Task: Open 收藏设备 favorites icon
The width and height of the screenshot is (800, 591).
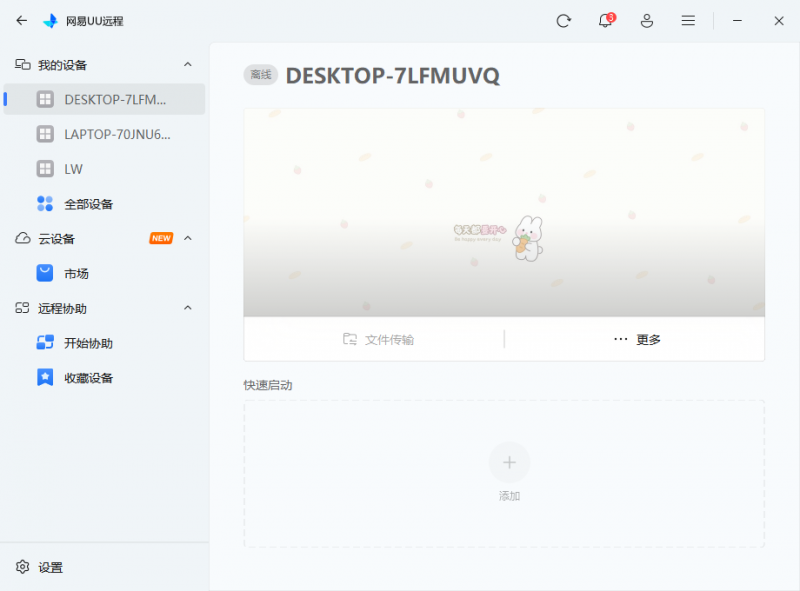Action: [x=42, y=377]
